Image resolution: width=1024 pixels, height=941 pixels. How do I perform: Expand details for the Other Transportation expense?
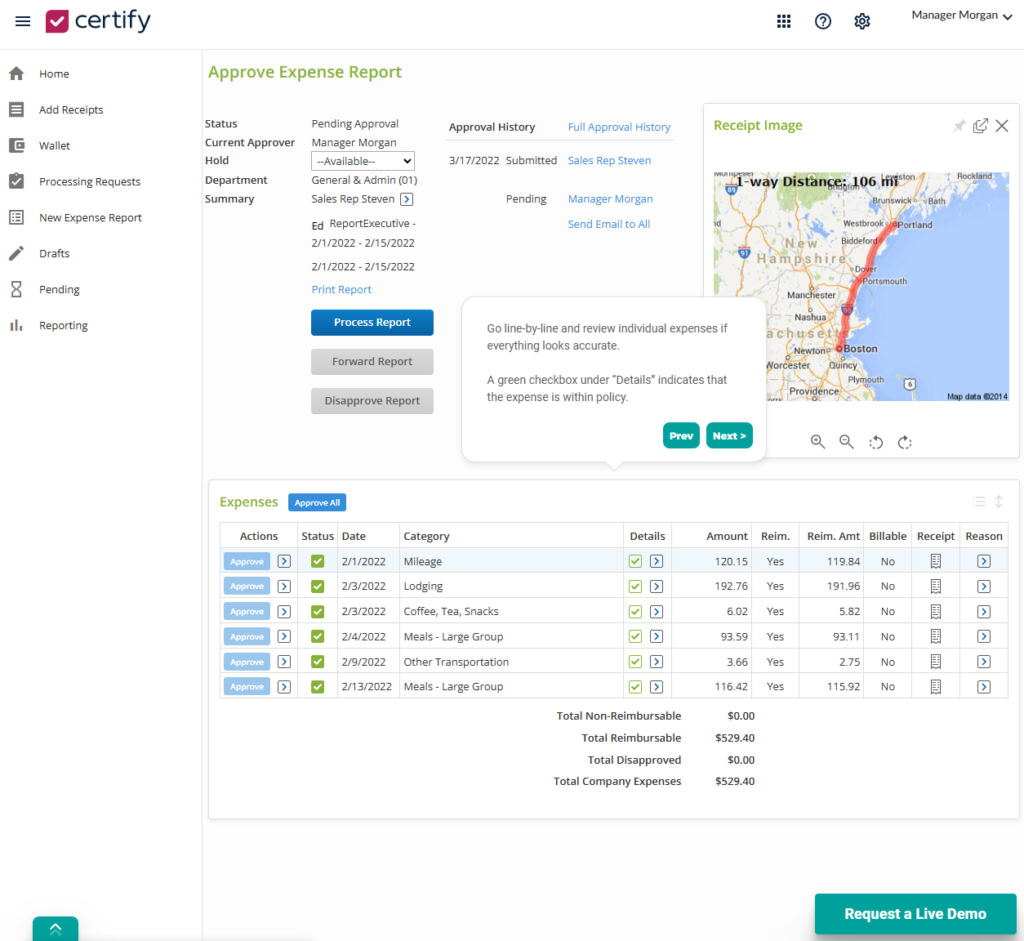(x=657, y=661)
